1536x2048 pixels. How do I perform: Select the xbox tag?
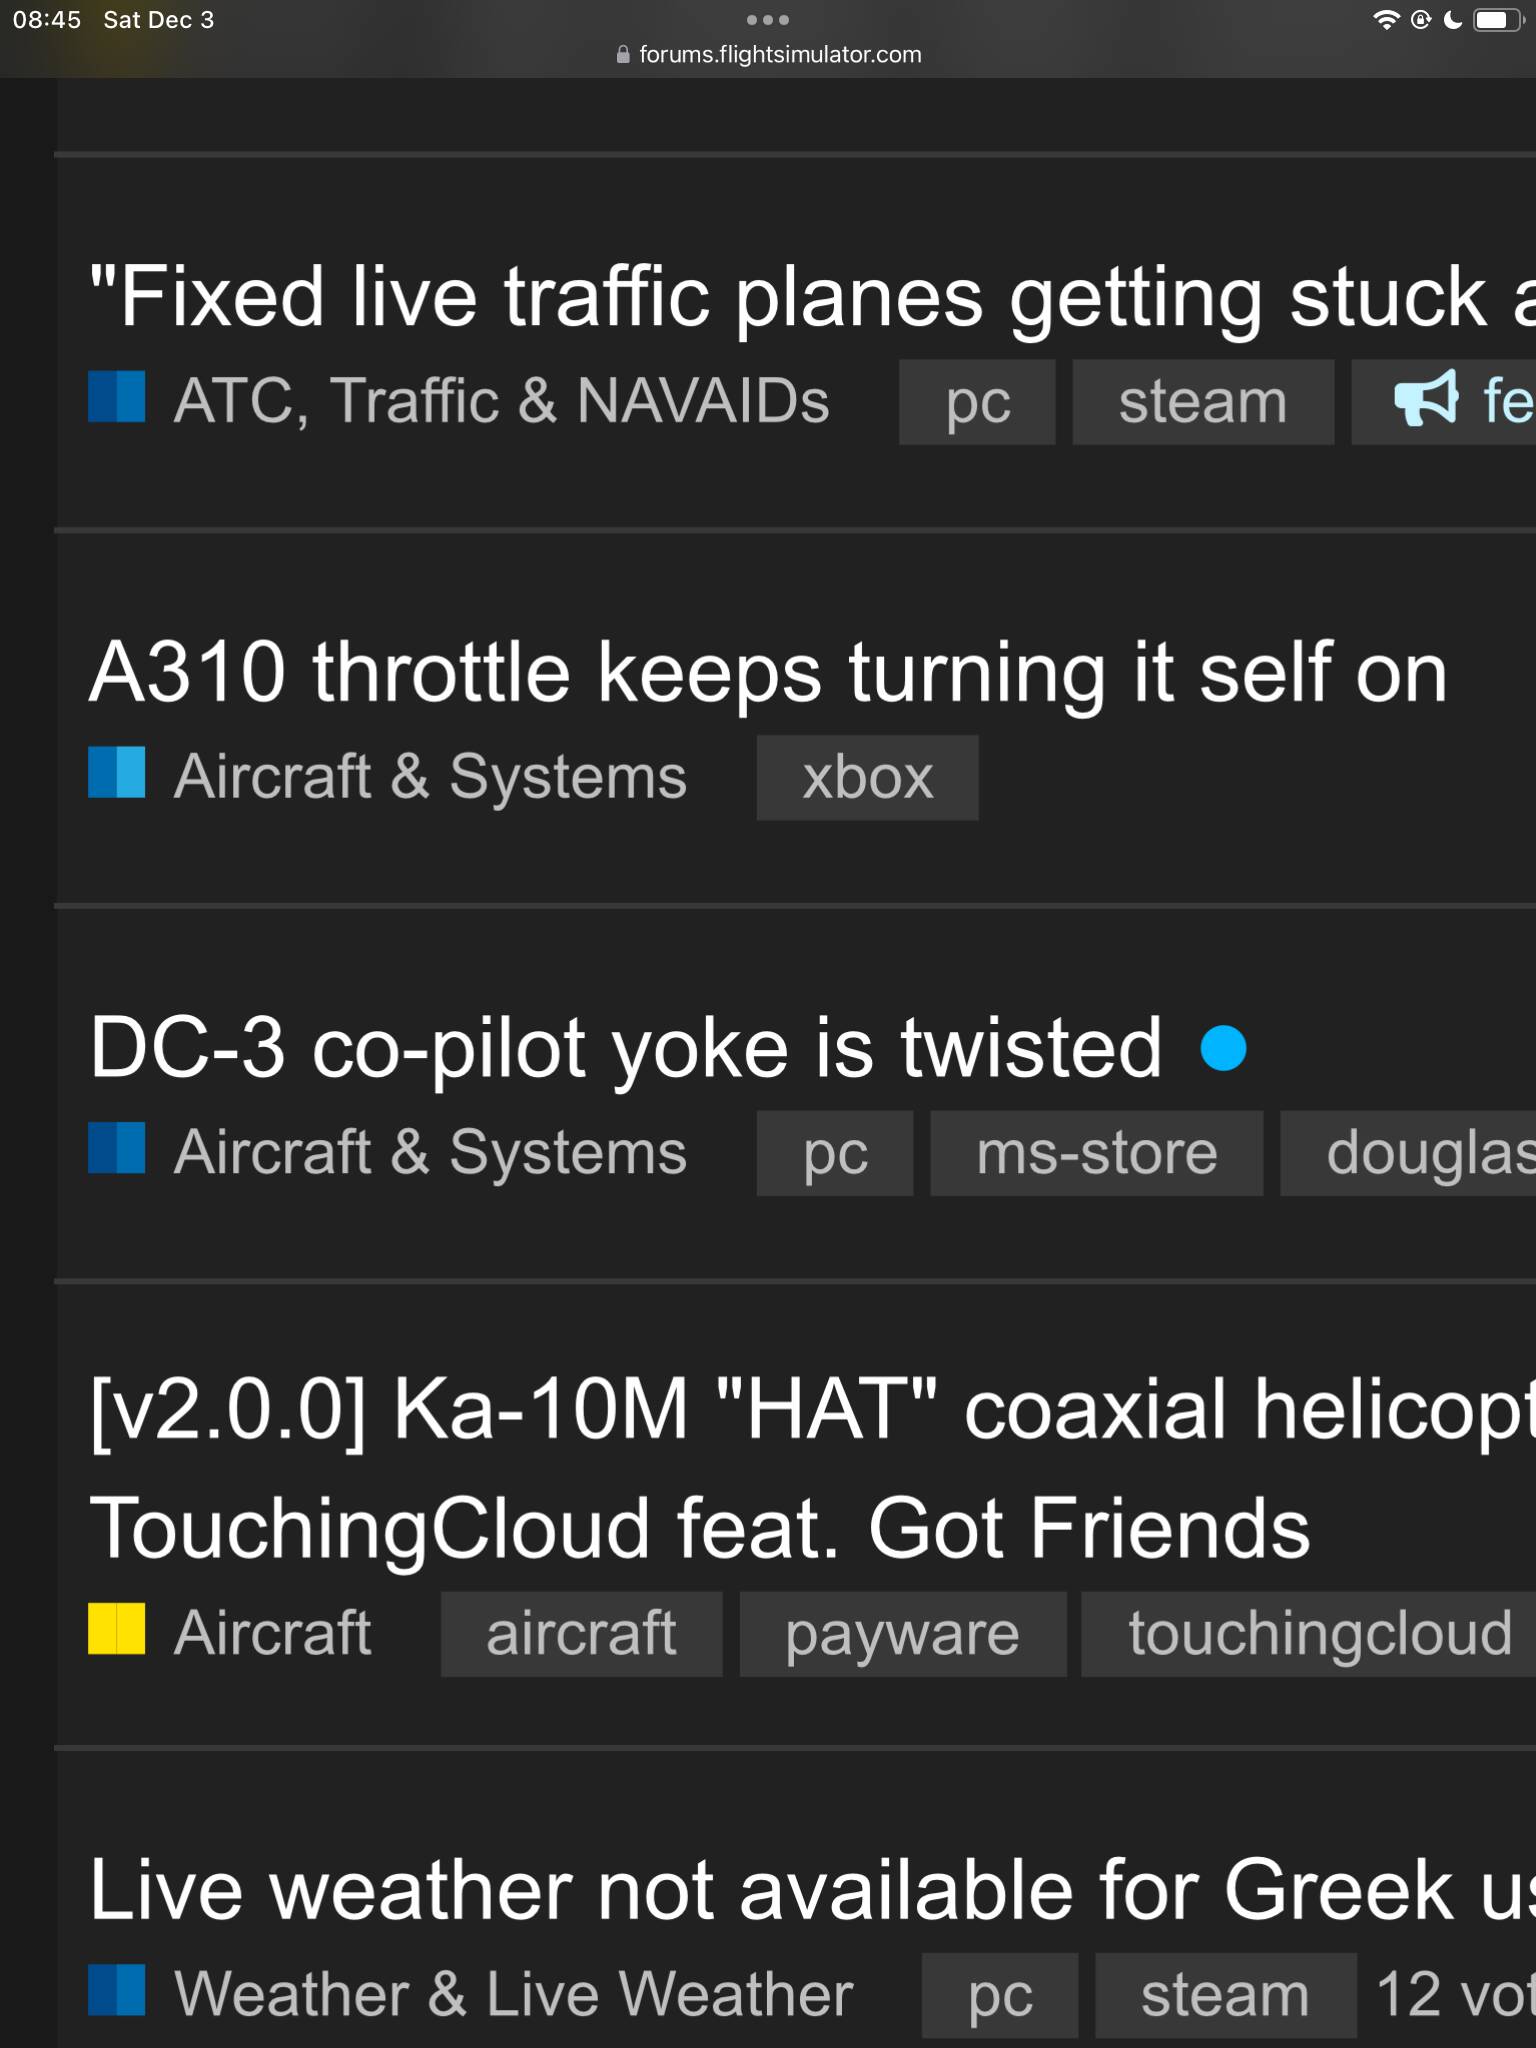[x=867, y=778]
